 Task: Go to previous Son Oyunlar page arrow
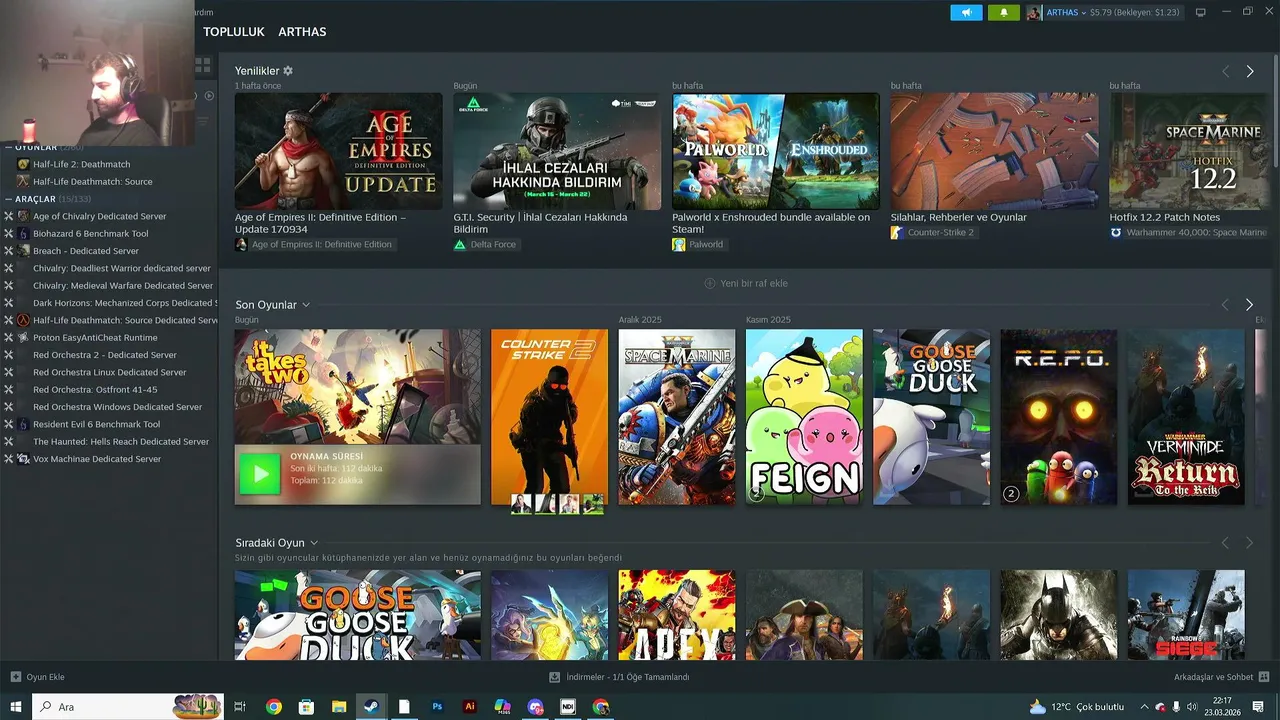1225,304
